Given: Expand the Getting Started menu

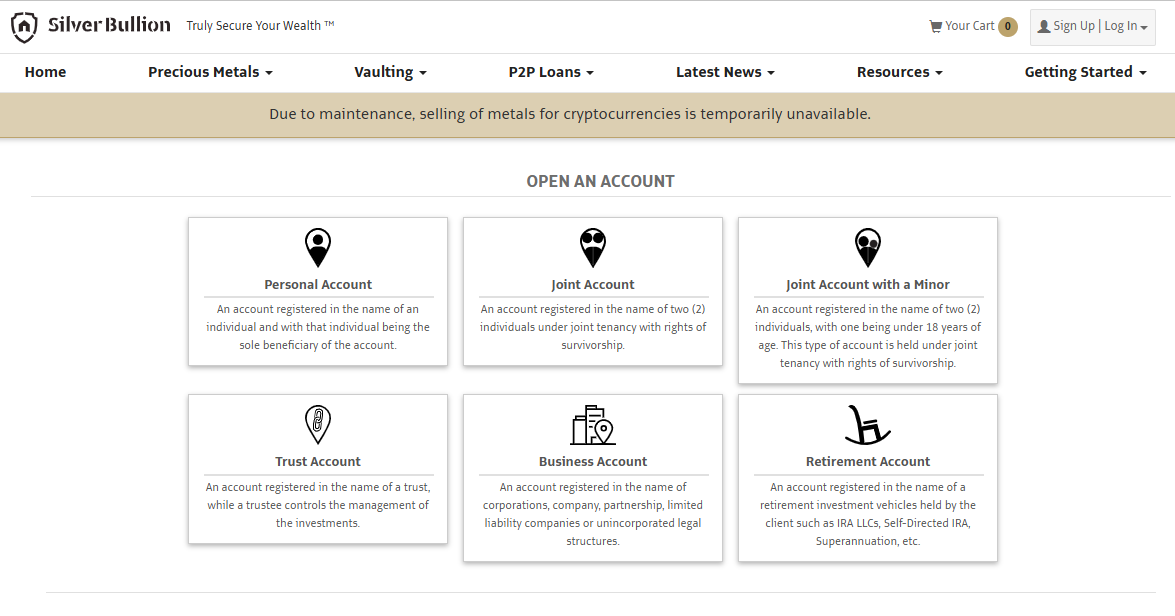Looking at the screenshot, I should click(1086, 72).
